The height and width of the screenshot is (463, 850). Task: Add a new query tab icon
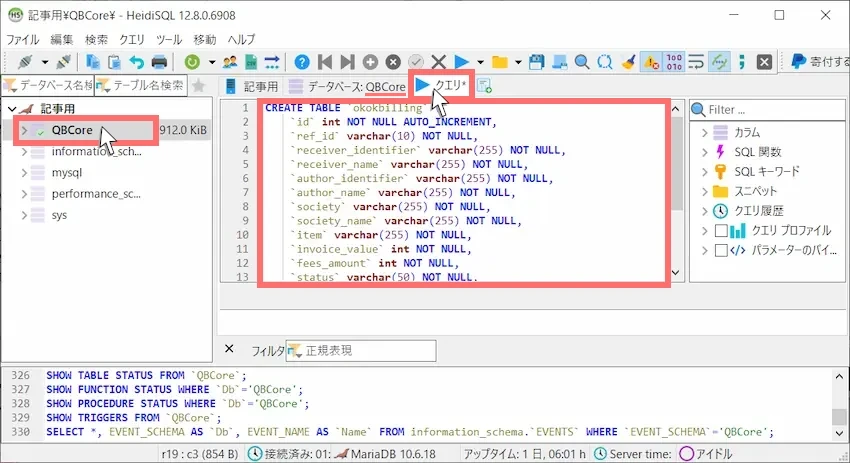click(484, 86)
